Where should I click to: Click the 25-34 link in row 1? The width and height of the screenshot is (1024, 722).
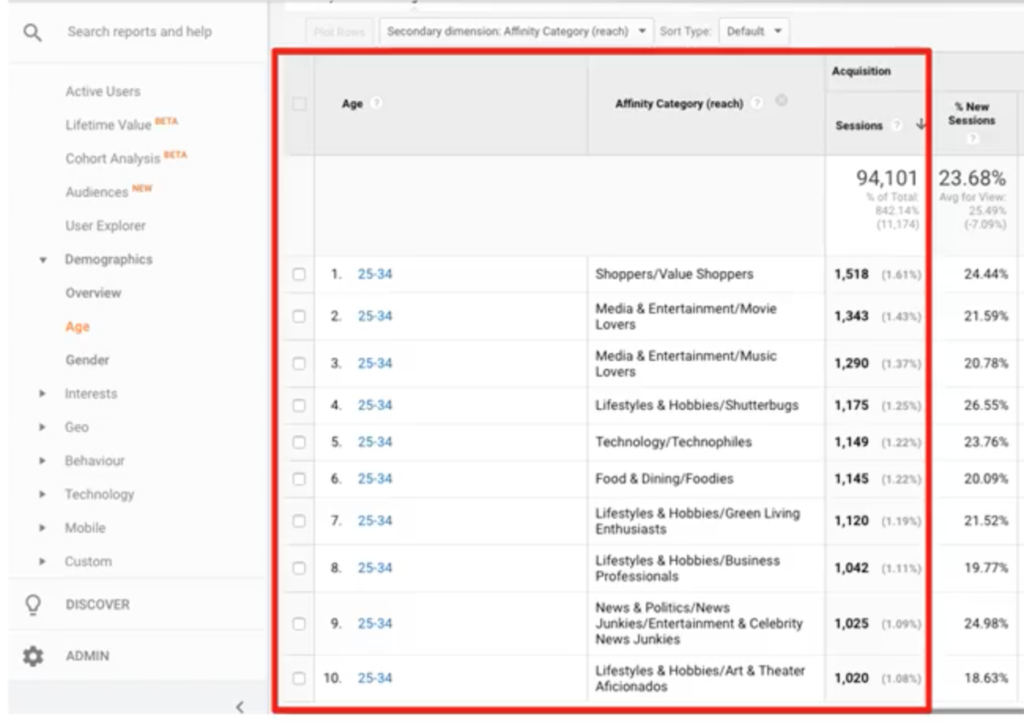pos(375,274)
